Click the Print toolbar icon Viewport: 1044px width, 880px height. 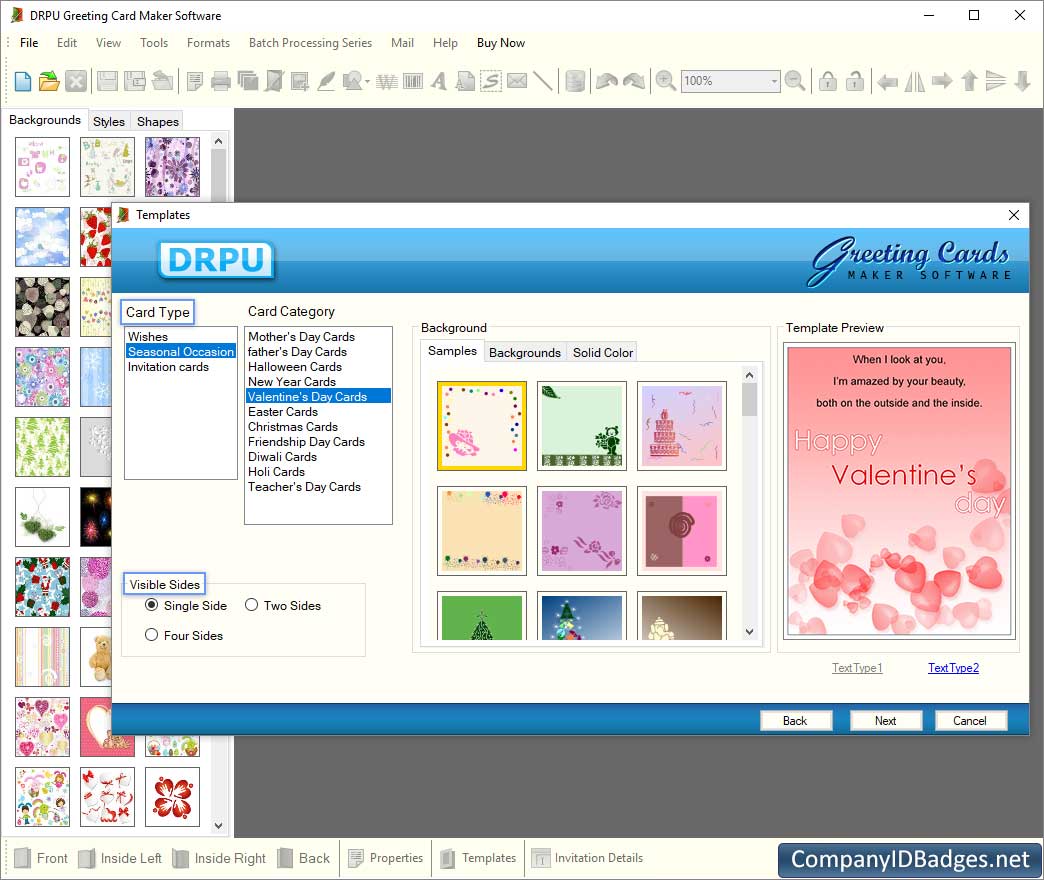pyautogui.click(x=220, y=81)
